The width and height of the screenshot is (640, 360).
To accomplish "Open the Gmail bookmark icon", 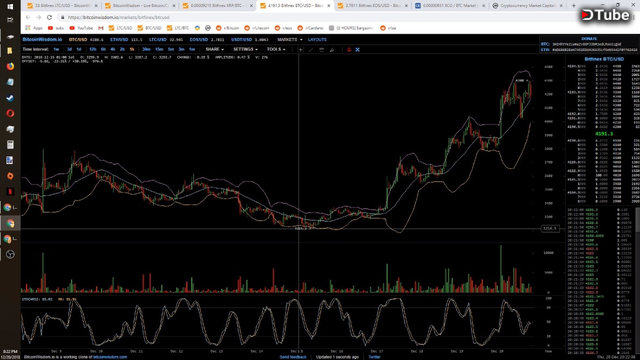I will click(101, 28).
